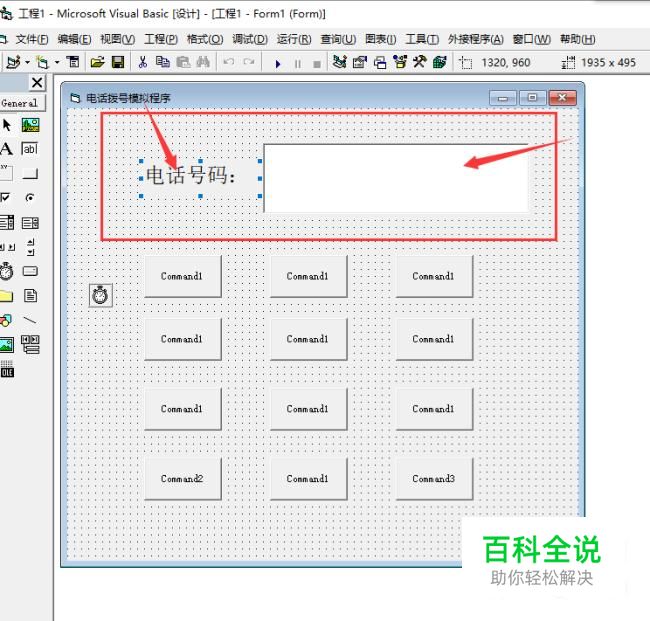The width and height of the screenshot is (650, 621).
Task: Open the 调试(D) menu
Action: pyautogui.click(x=250, y=39)
